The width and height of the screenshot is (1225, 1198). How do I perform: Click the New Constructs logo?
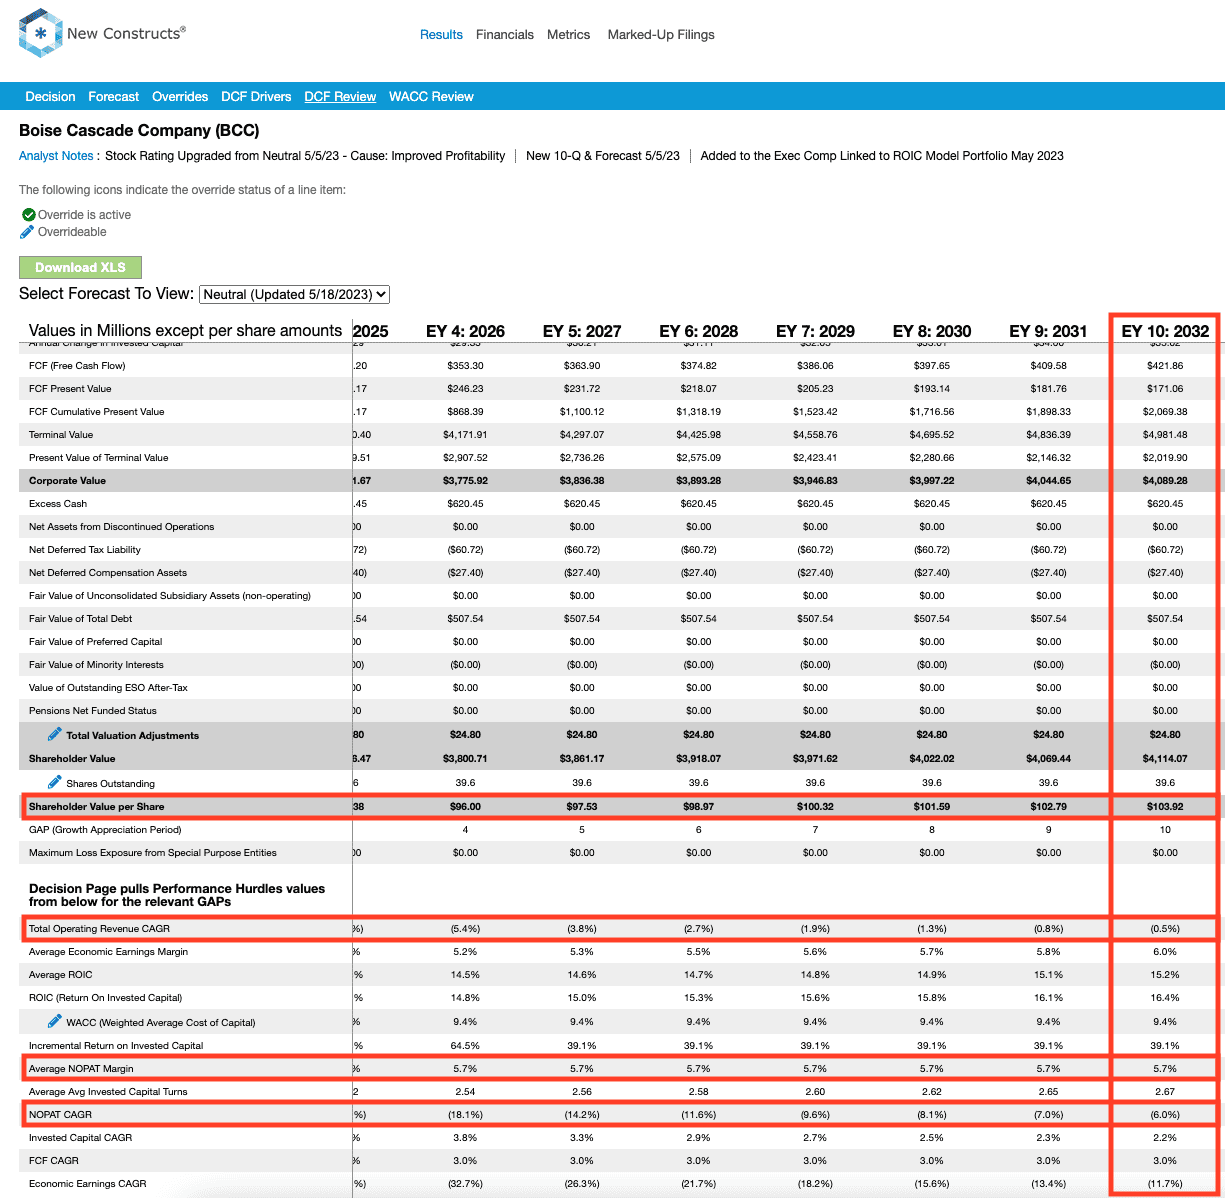[x=102, y=34]
